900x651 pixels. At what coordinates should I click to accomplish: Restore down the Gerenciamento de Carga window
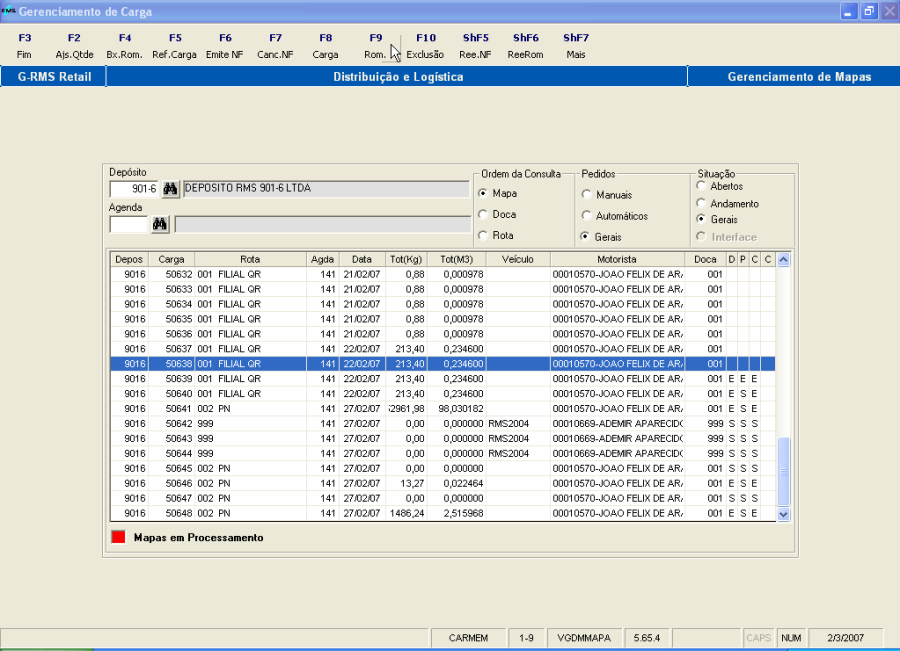pos(870,11)
